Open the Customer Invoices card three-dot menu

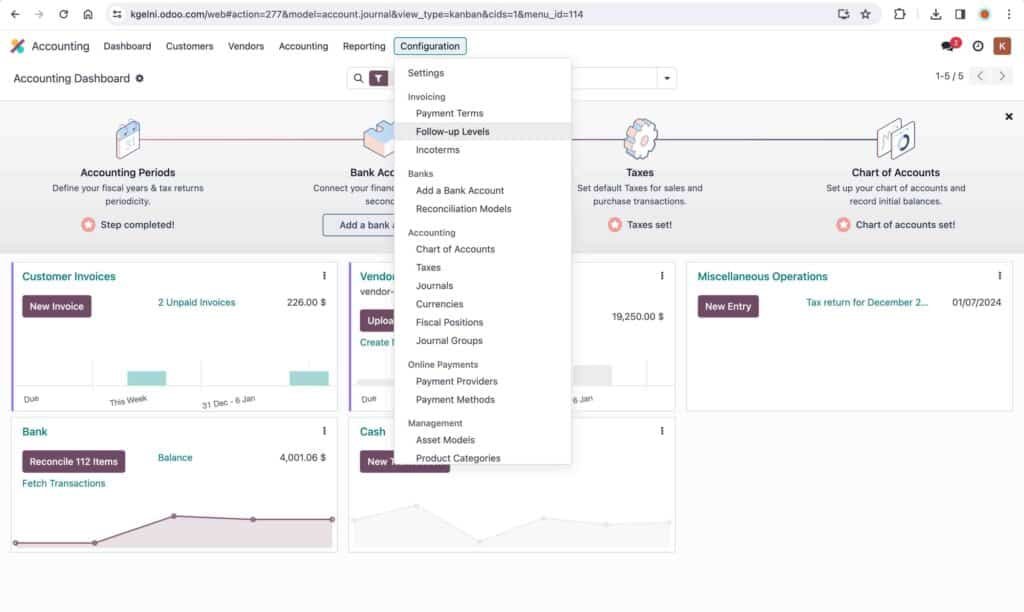(x=323, y=276)
